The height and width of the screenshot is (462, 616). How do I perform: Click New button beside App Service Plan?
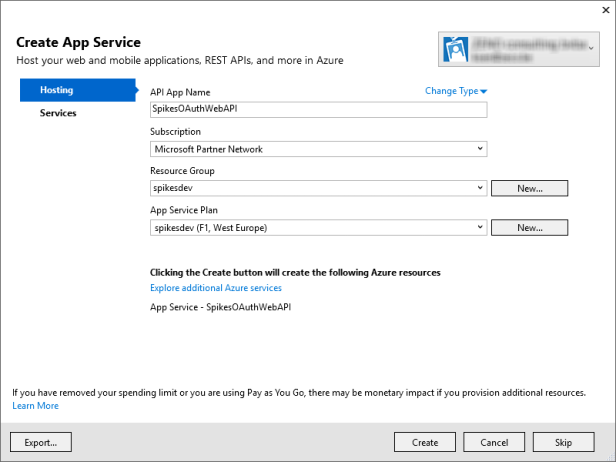tap(530, 227)
